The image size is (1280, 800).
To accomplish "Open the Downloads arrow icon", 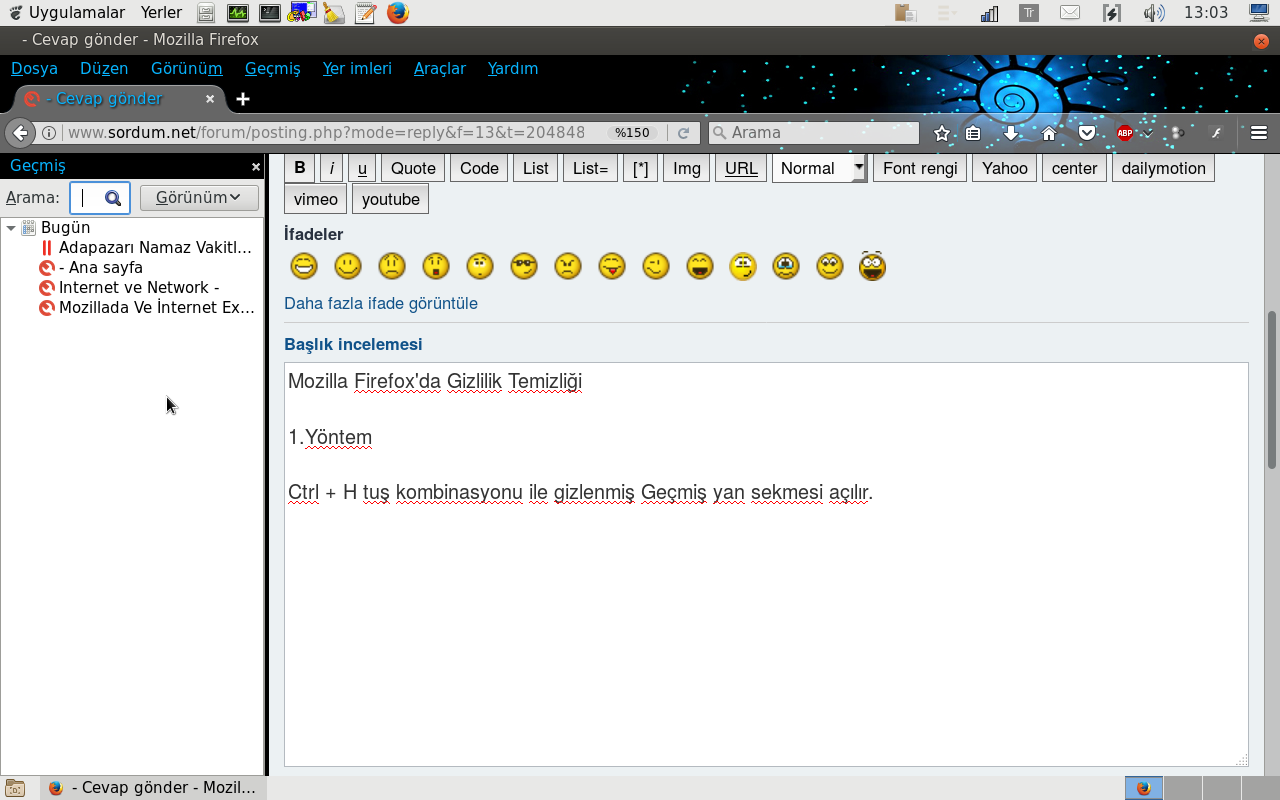I will click(x=1011, y=133).
